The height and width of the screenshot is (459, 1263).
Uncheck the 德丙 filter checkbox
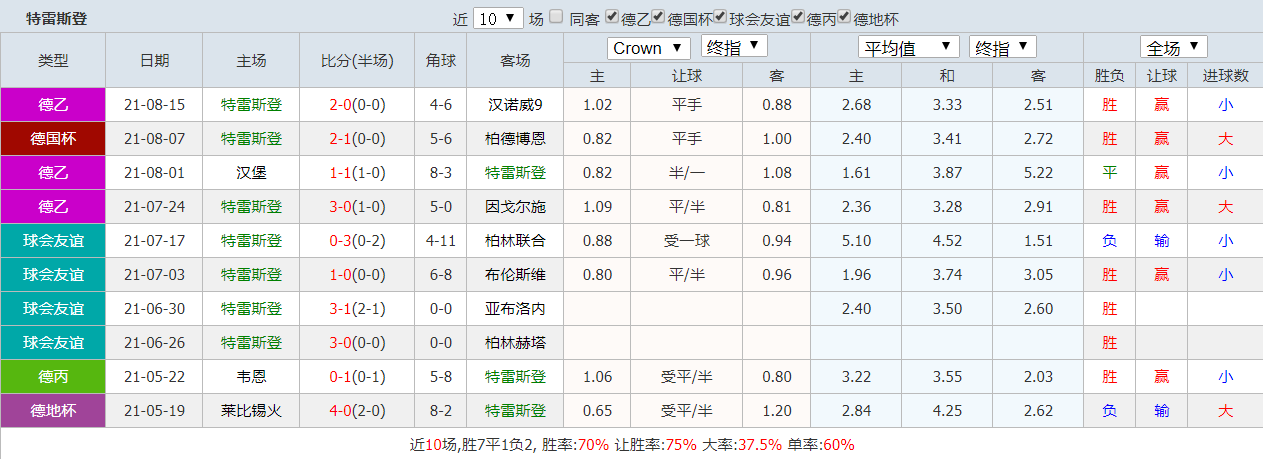798,17
